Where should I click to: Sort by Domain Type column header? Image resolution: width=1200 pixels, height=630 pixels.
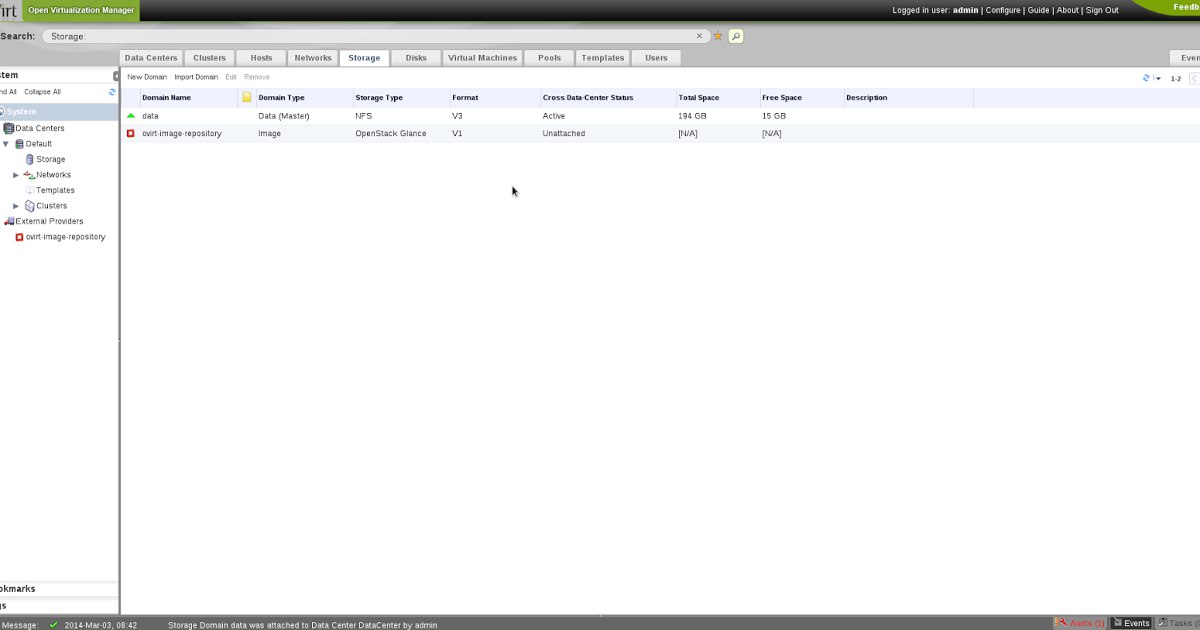pos(281,98)
